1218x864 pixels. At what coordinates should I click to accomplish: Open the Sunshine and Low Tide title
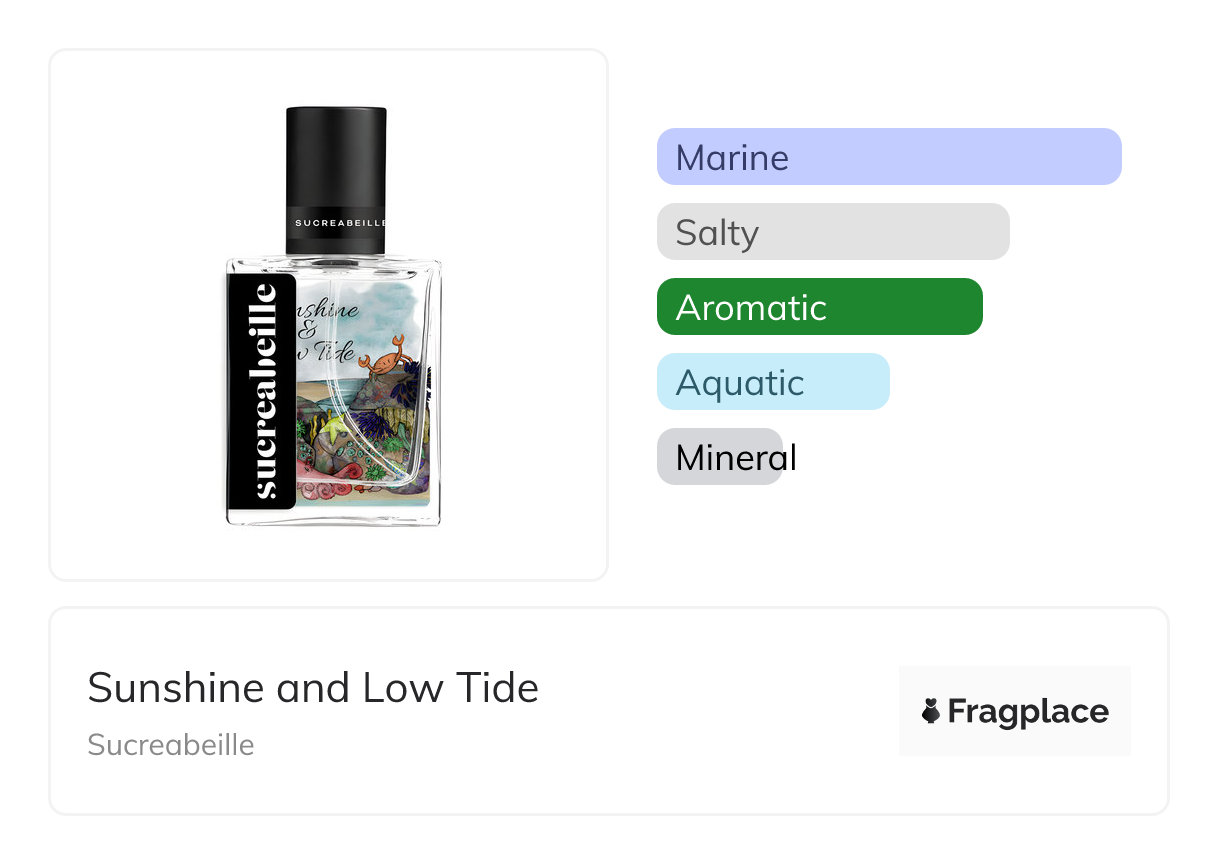(x=313, y=688)
